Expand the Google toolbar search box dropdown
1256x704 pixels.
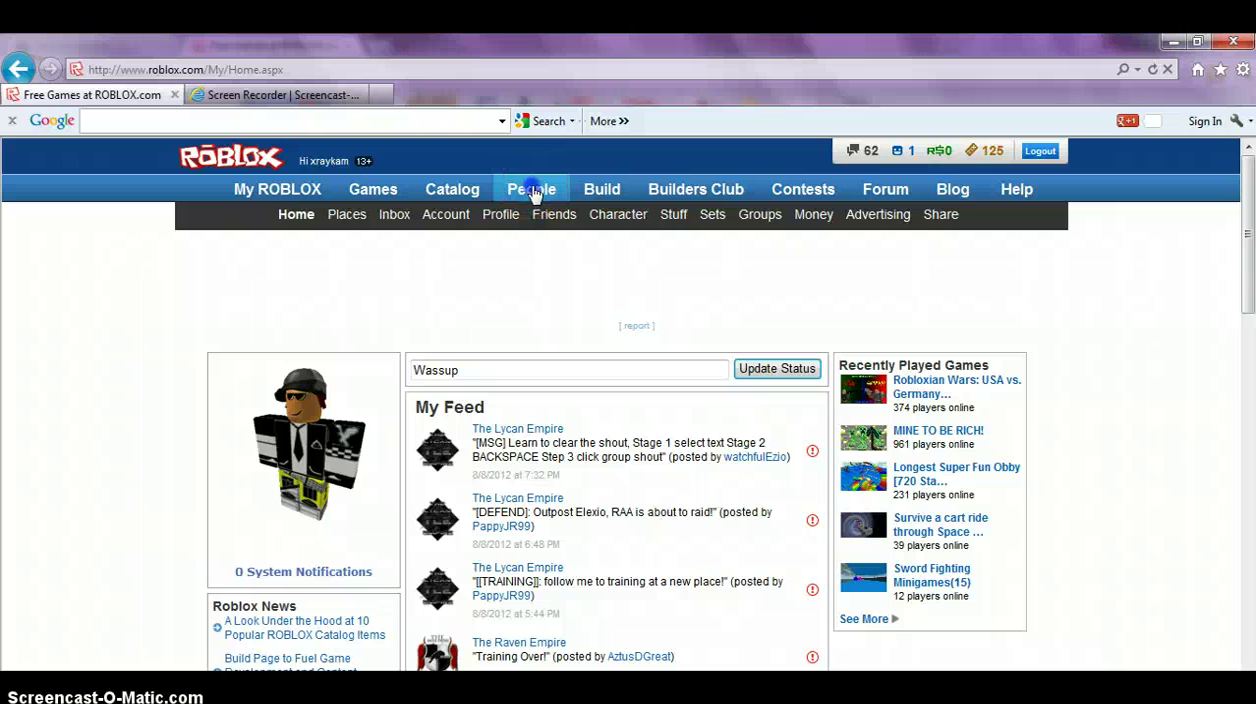[502, 121]
